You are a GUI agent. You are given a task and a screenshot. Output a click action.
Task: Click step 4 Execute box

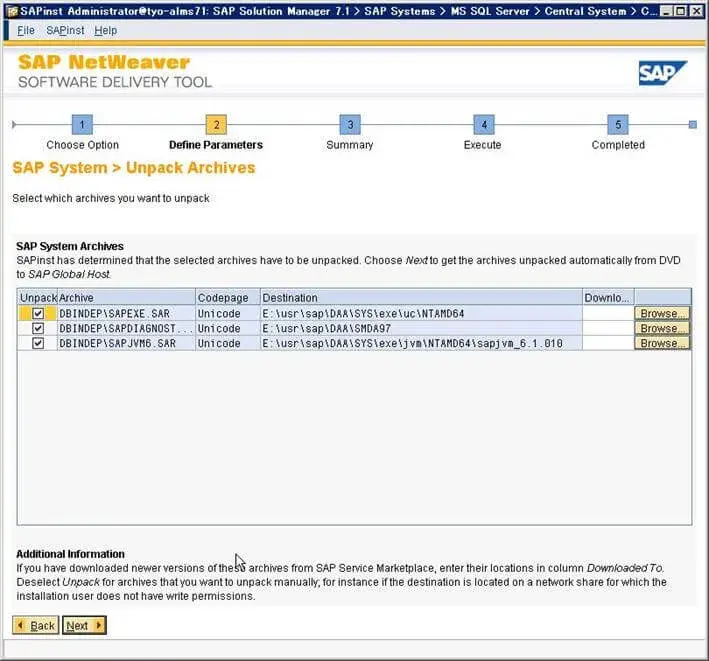(x=484, y=124)
